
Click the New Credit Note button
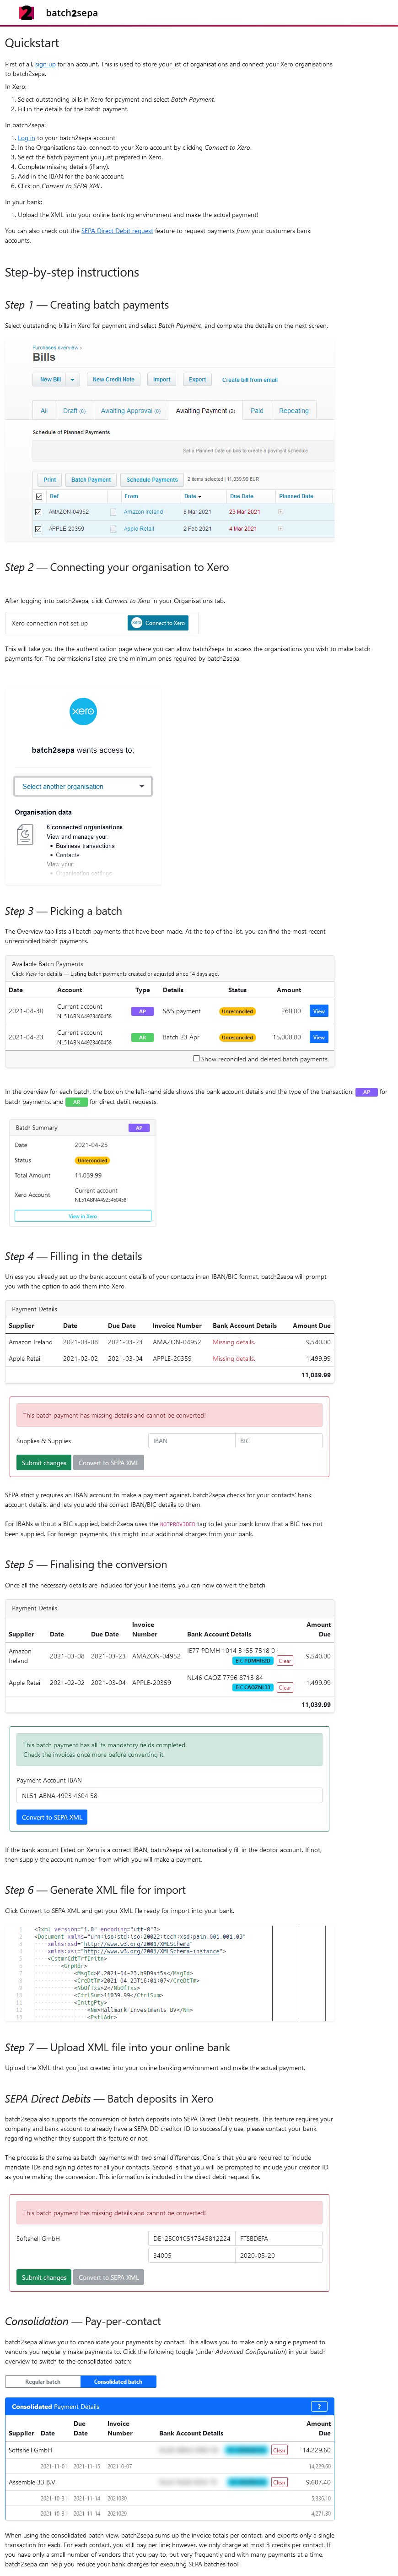click(113, 380)
